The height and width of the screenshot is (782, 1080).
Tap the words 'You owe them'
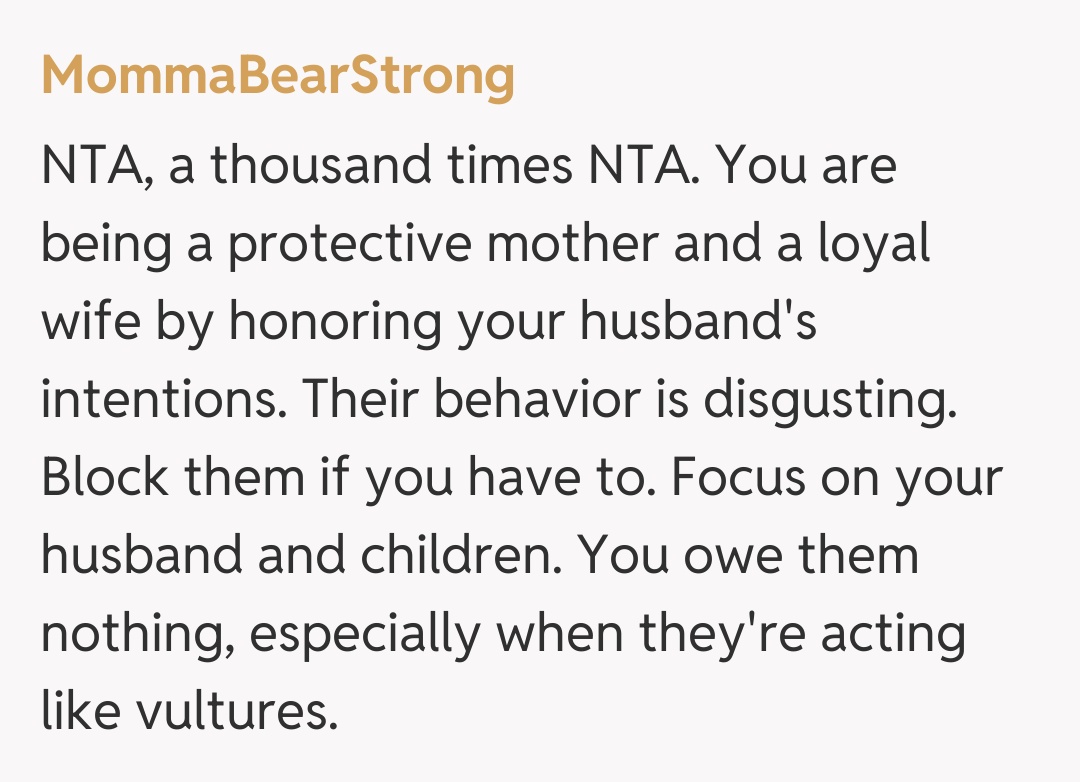tap(748, 556)
